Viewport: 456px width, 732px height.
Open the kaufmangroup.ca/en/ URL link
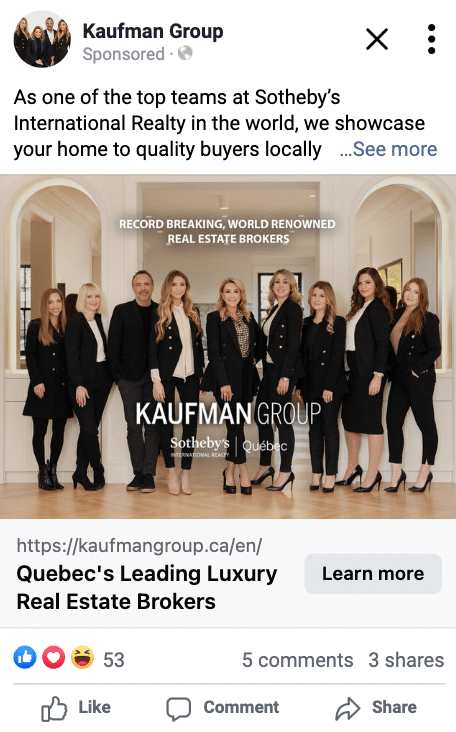coord(140,545)
